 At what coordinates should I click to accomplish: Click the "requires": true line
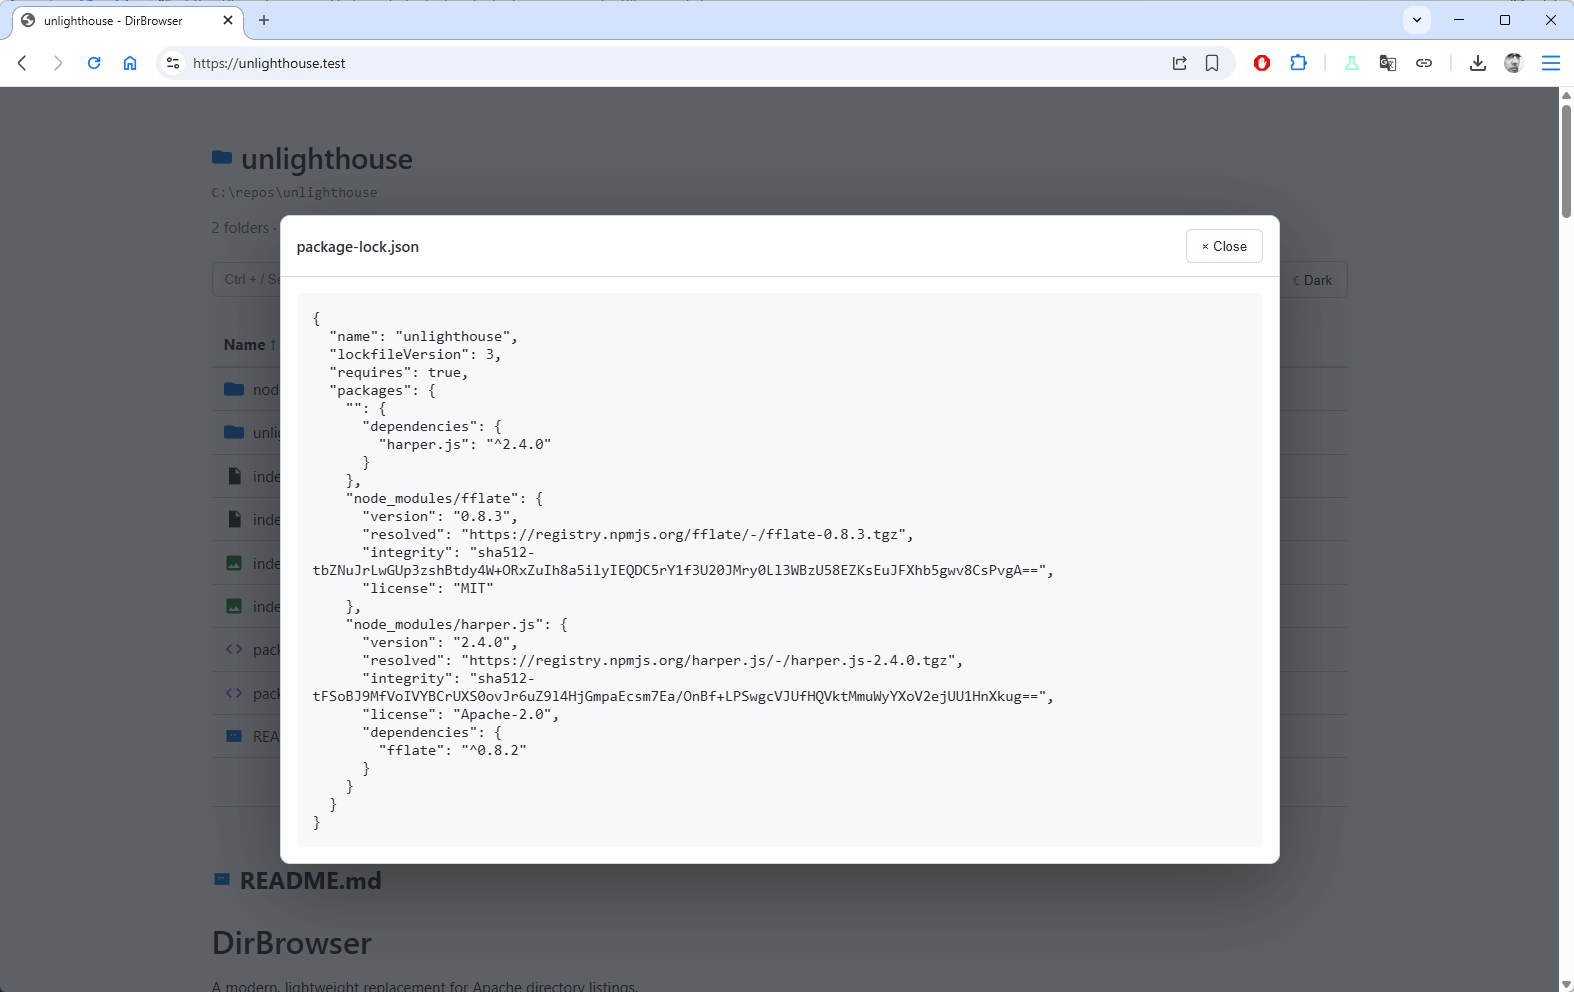click(398, 372)
